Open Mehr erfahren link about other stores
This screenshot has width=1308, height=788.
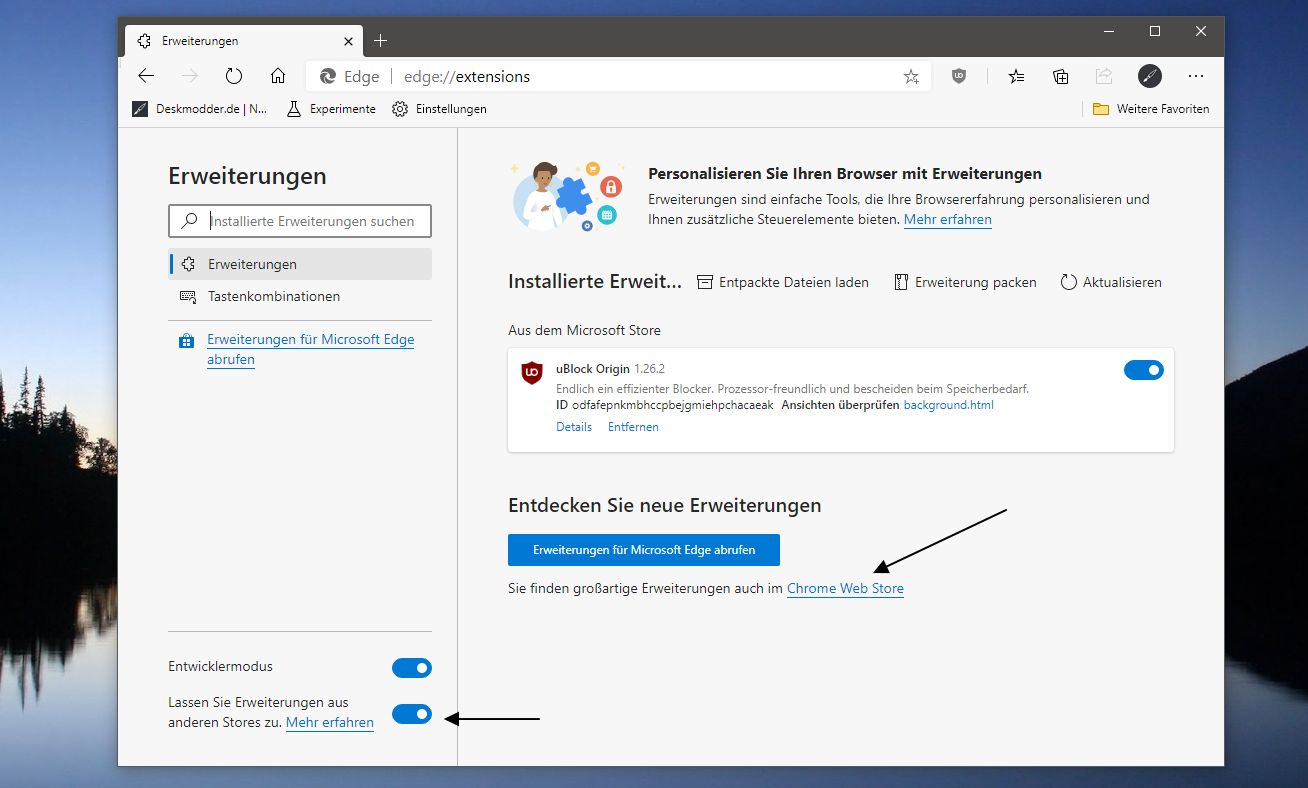330,722
